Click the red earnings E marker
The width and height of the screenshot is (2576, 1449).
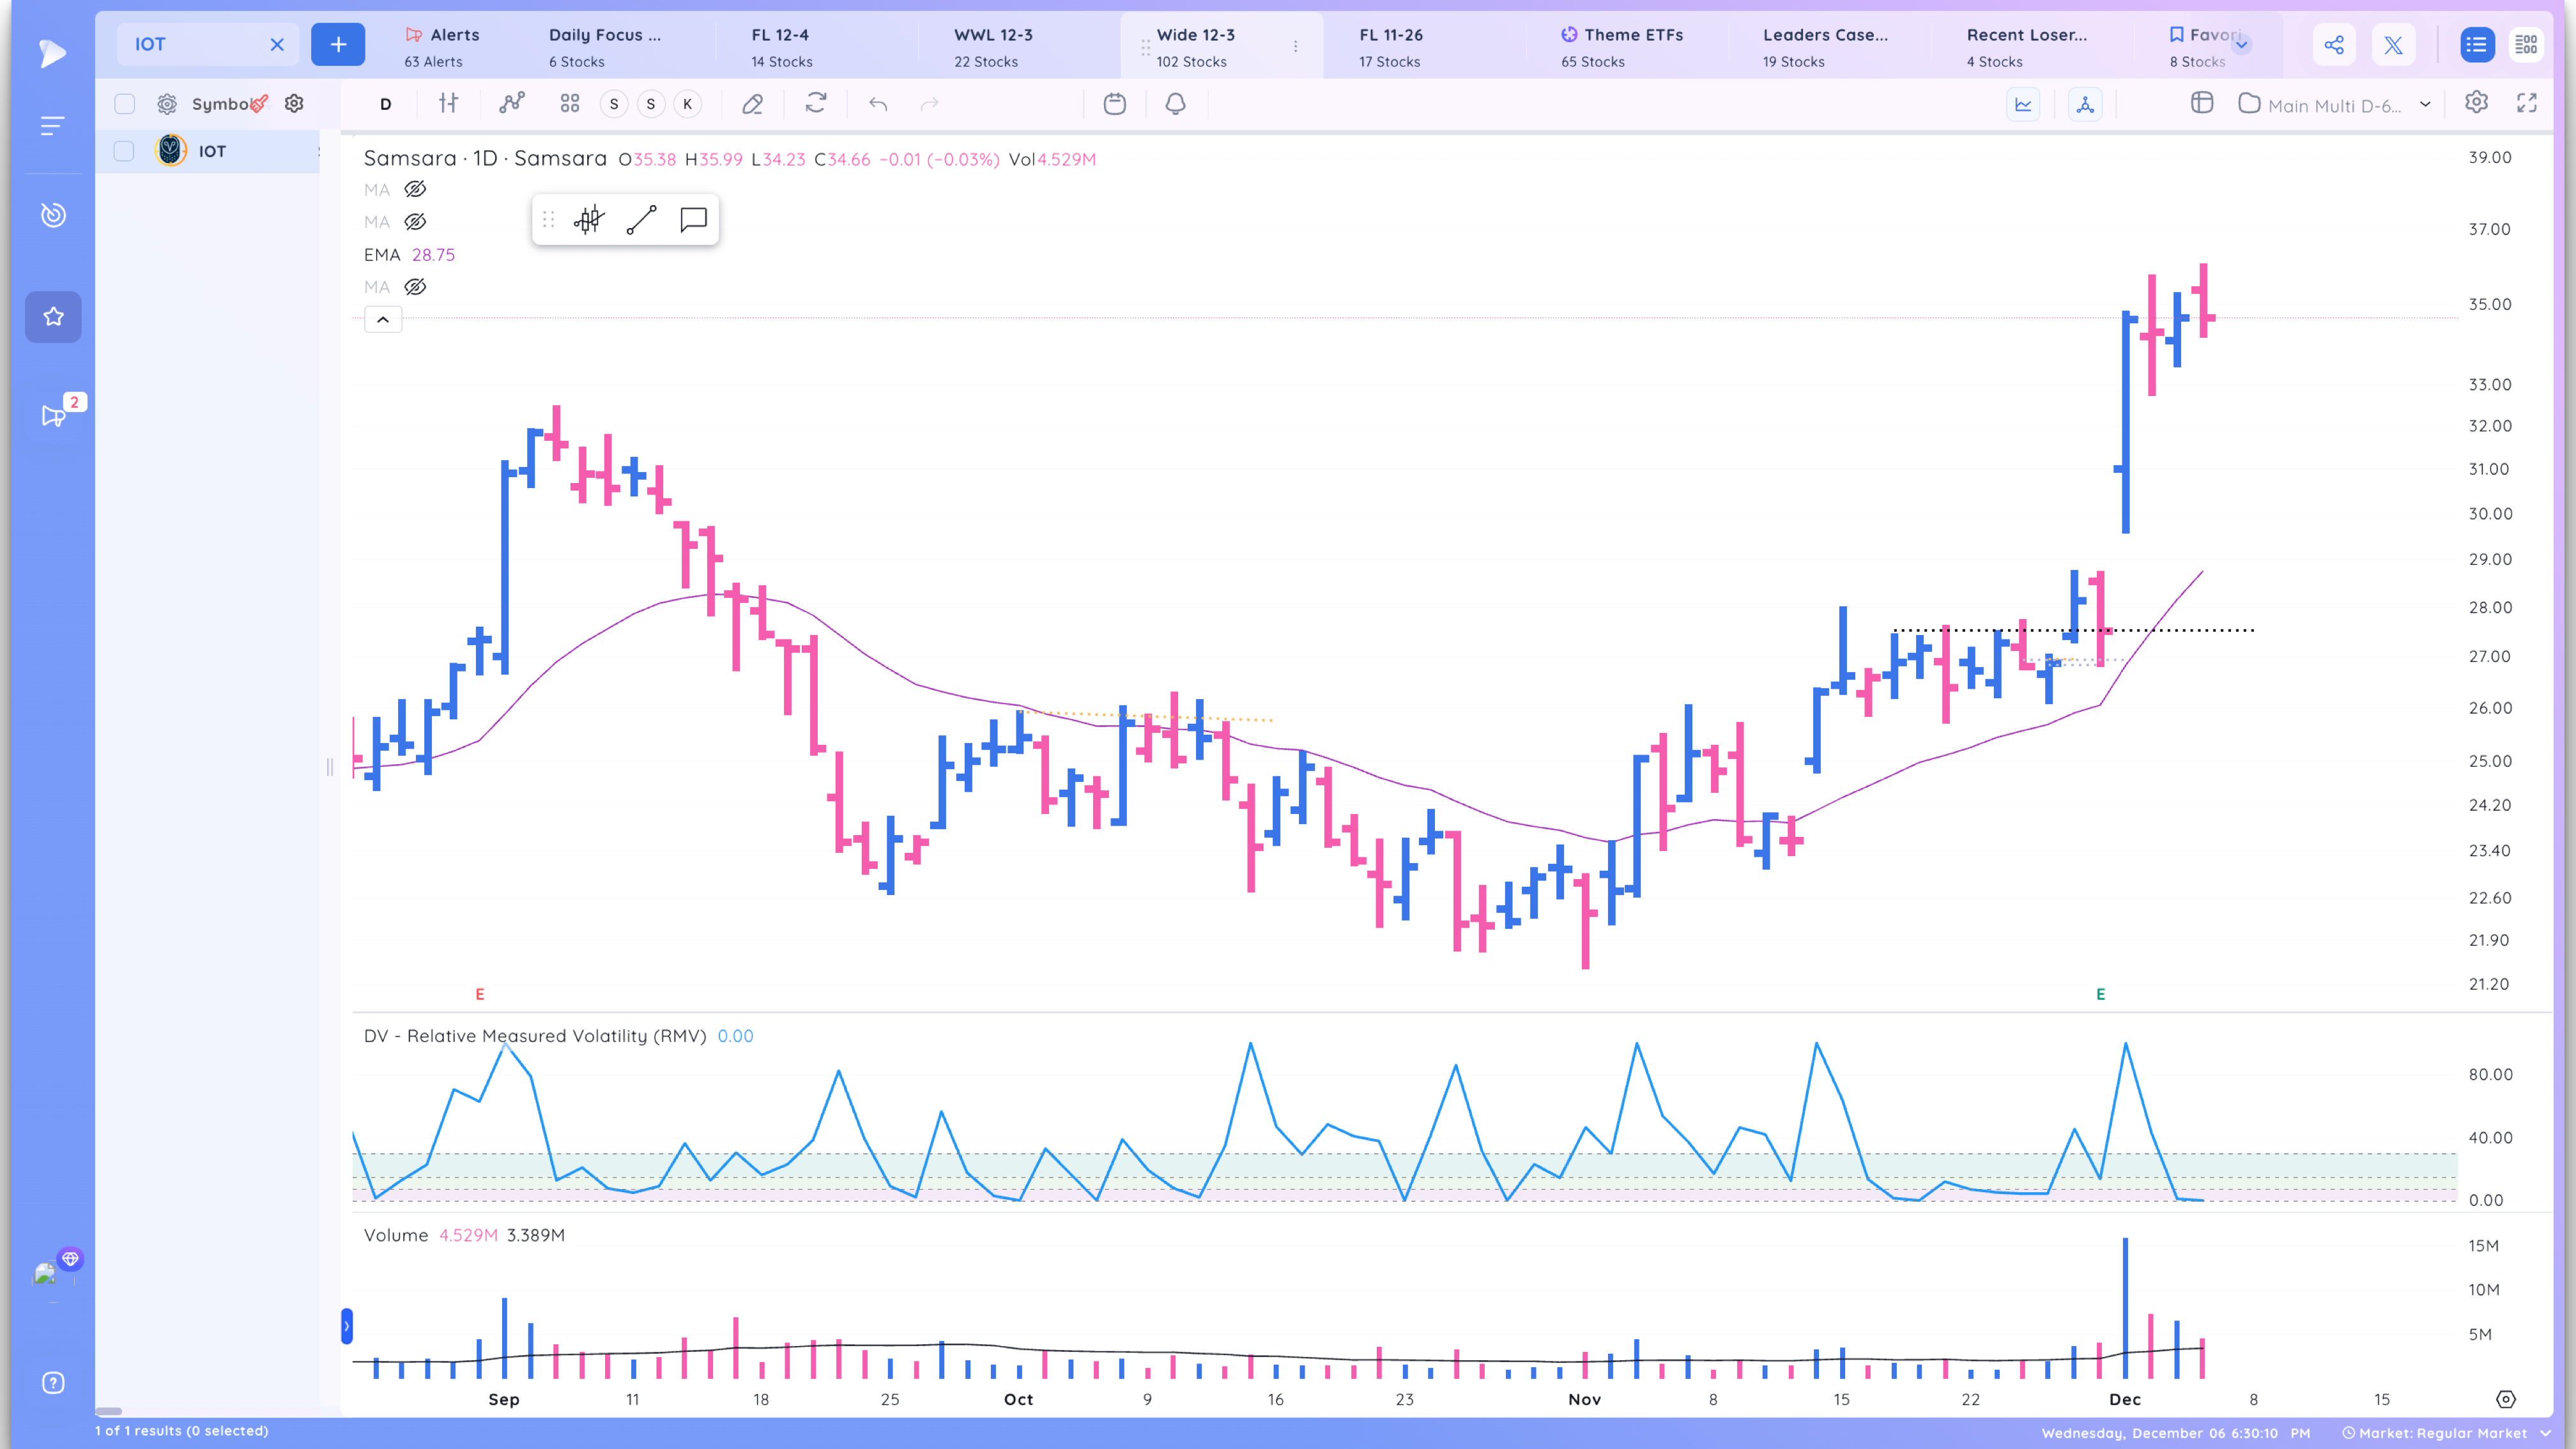tap(480, 994)
